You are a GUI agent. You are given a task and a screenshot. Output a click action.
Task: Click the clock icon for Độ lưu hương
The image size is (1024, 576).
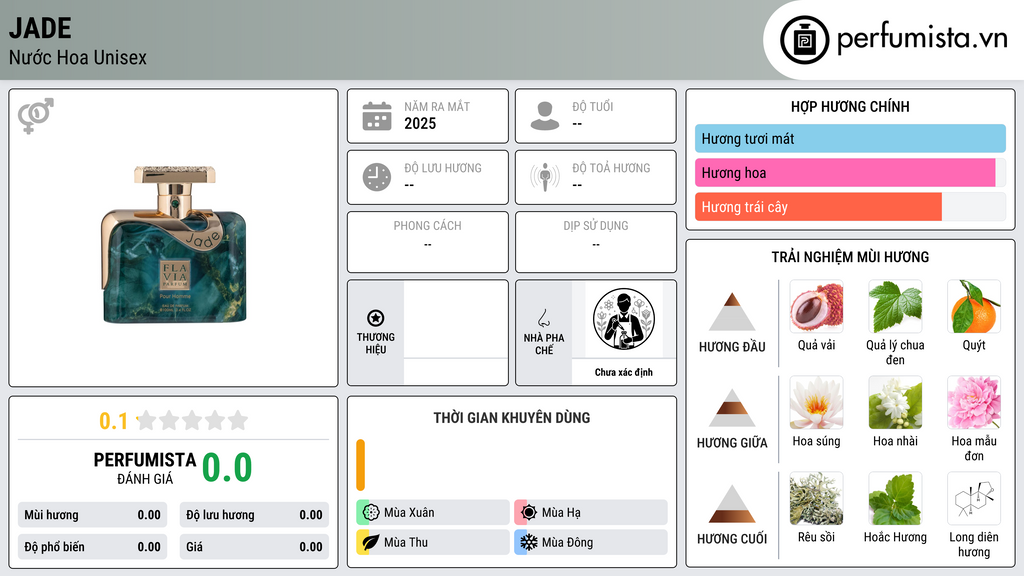(377, 177)
